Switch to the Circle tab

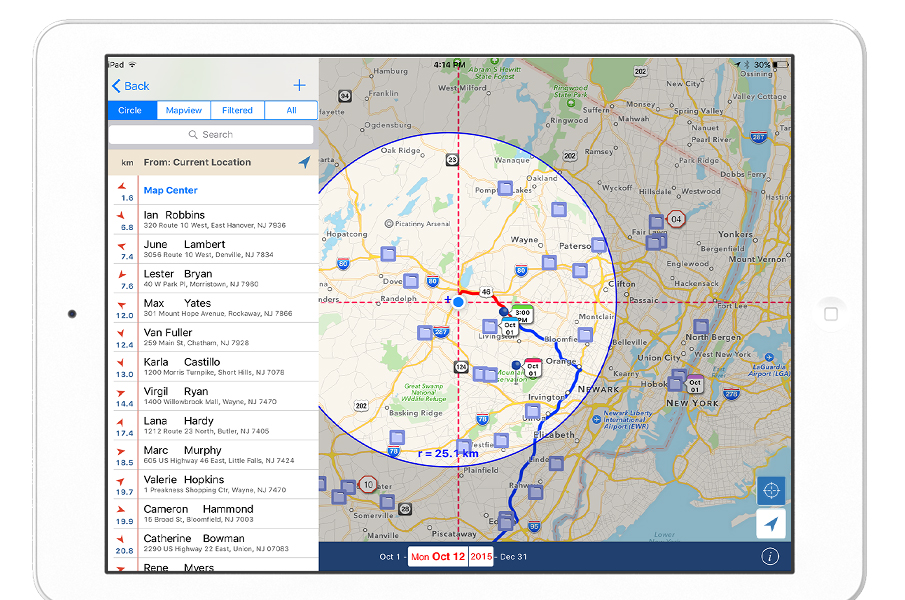point(131,110)
